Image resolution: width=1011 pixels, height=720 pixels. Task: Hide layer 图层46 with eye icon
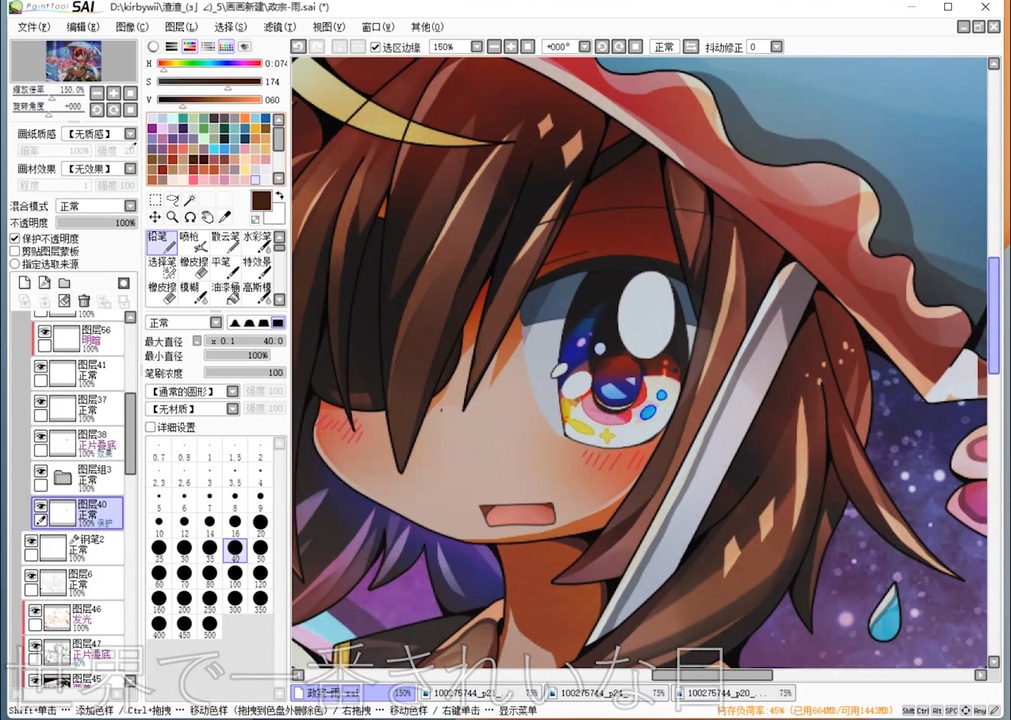(x=35, y=610)
